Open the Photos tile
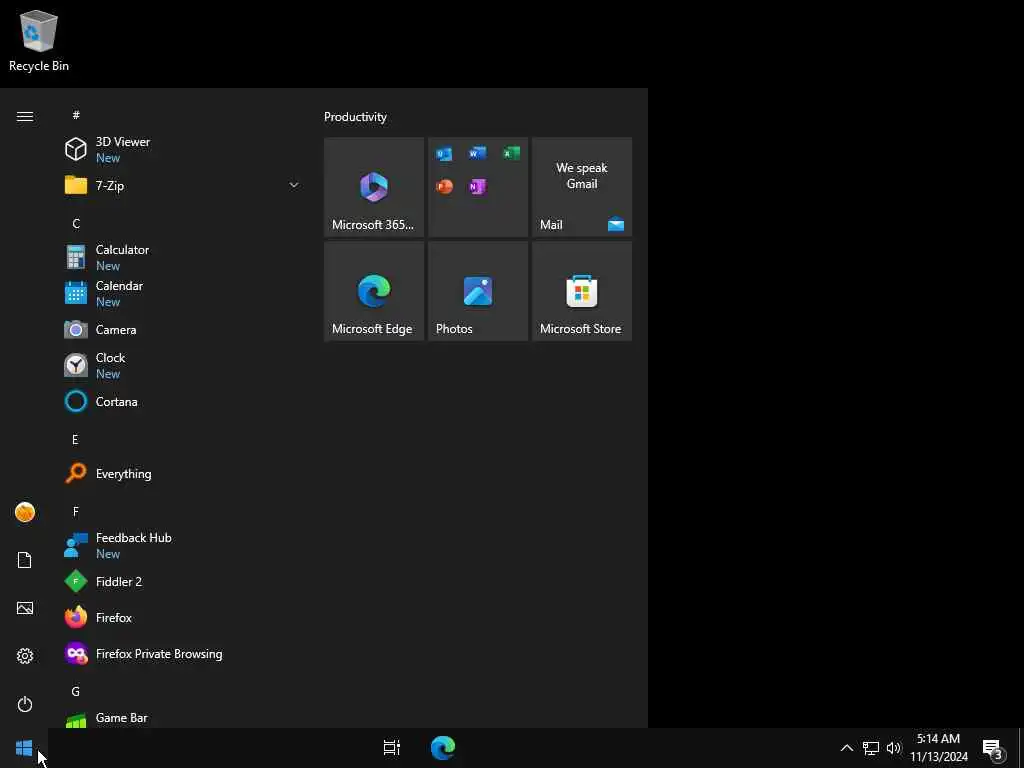This screenshot has height=768, width=1024. tap(478, 291)
